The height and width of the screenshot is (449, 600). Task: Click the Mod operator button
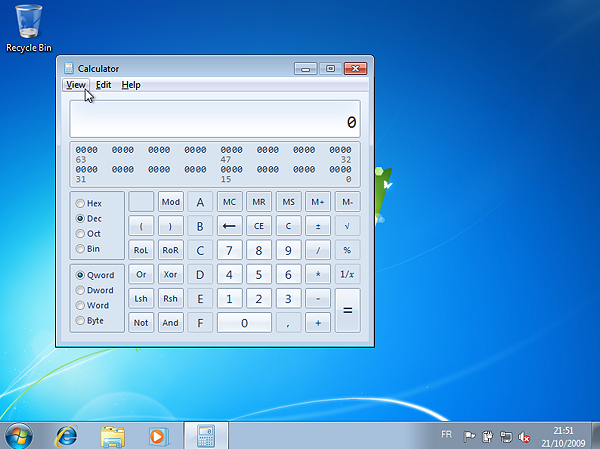coord(171,202)
